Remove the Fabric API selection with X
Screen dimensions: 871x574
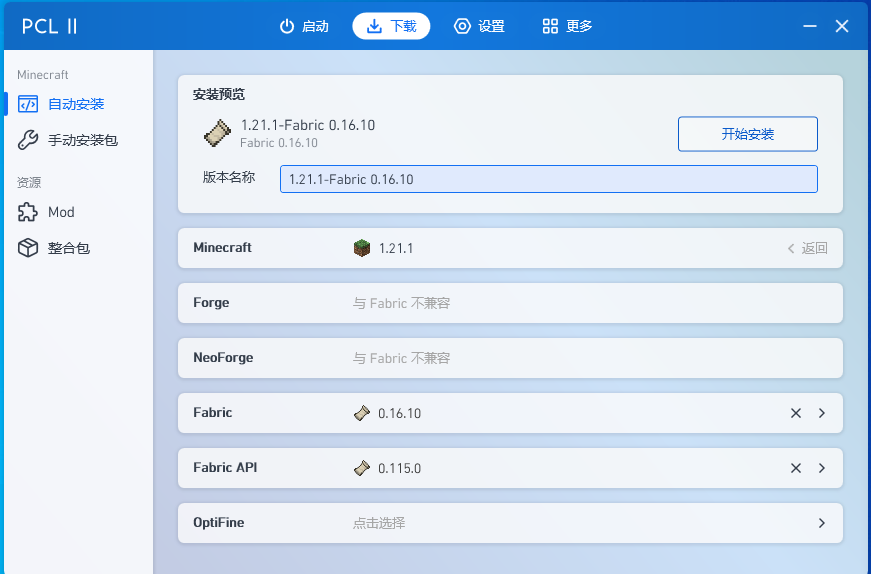click(796, 468)
